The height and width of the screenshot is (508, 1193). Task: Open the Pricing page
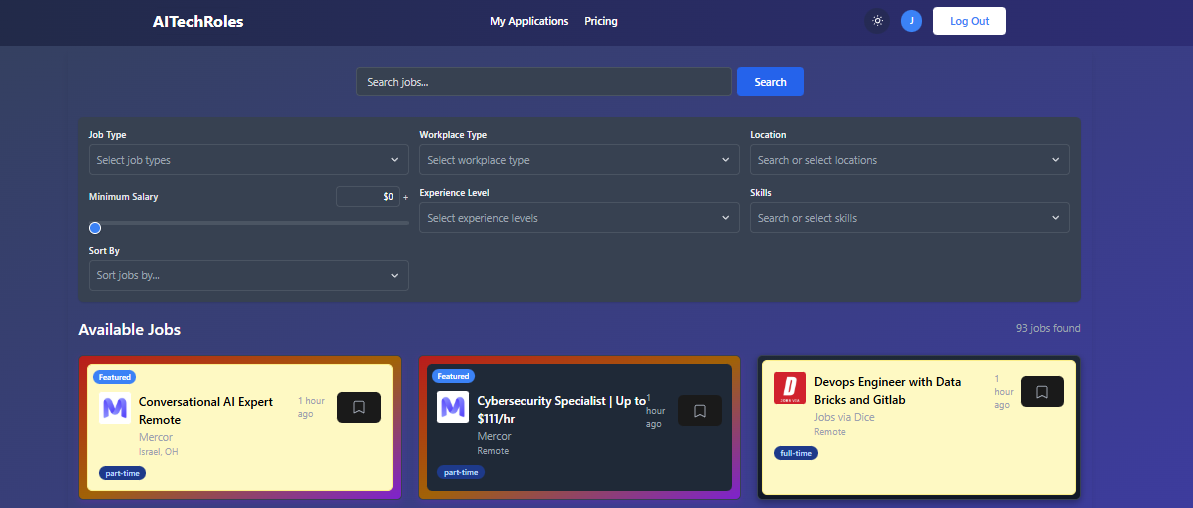[601, 21]
